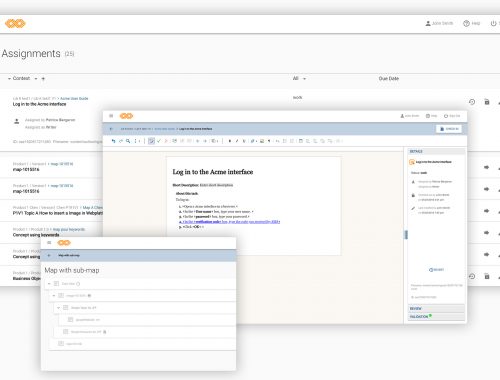The height and width of the screenshot is (380, 500).
Task: Collapse the third-level node in the sub-map tree
Action: click(x=58, y=308)
